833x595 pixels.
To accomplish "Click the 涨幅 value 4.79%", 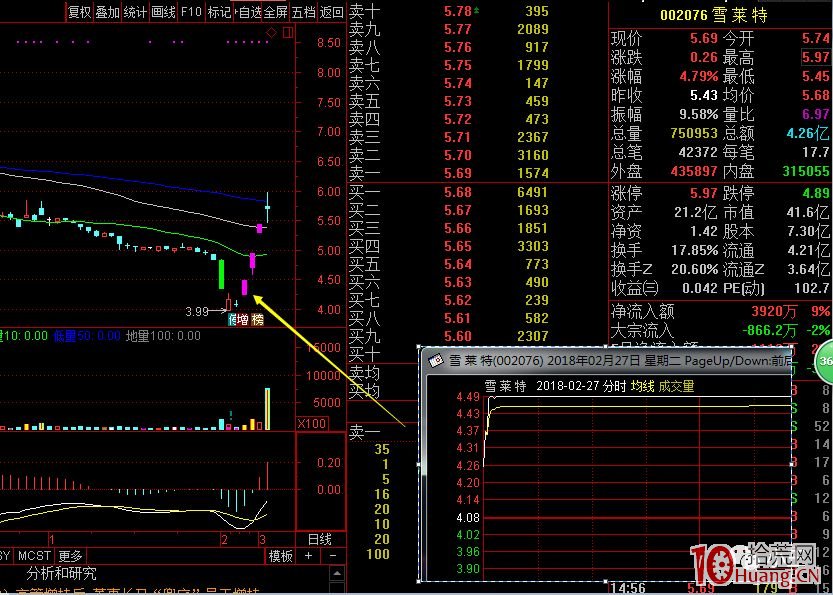I will coord(699,76).
